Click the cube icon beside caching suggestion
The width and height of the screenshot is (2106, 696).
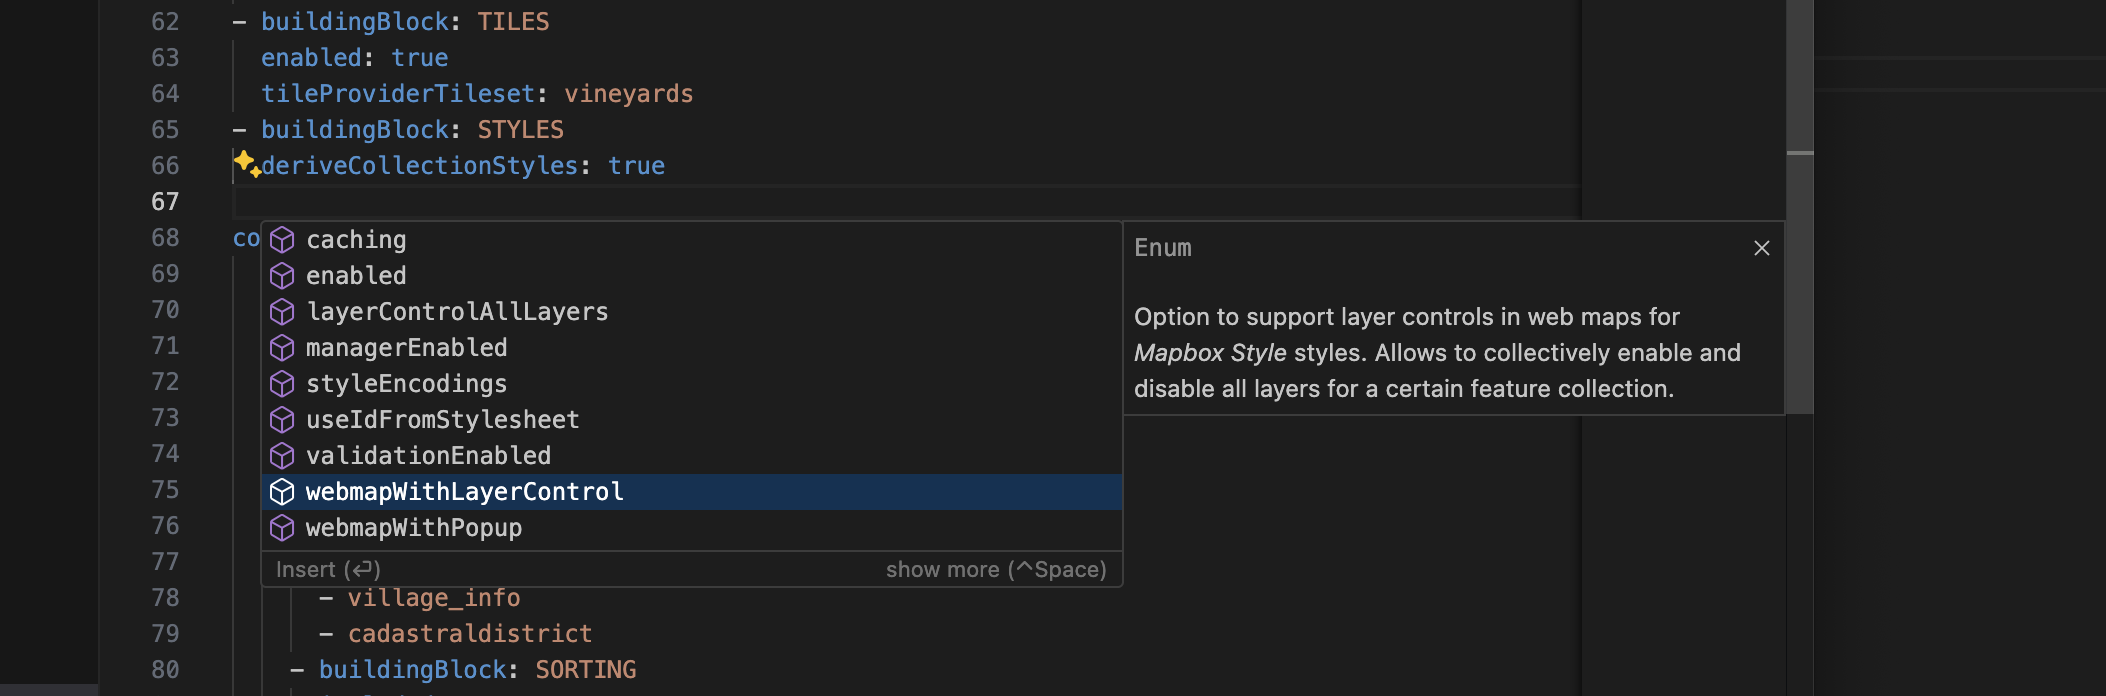[x=282, y=240]
